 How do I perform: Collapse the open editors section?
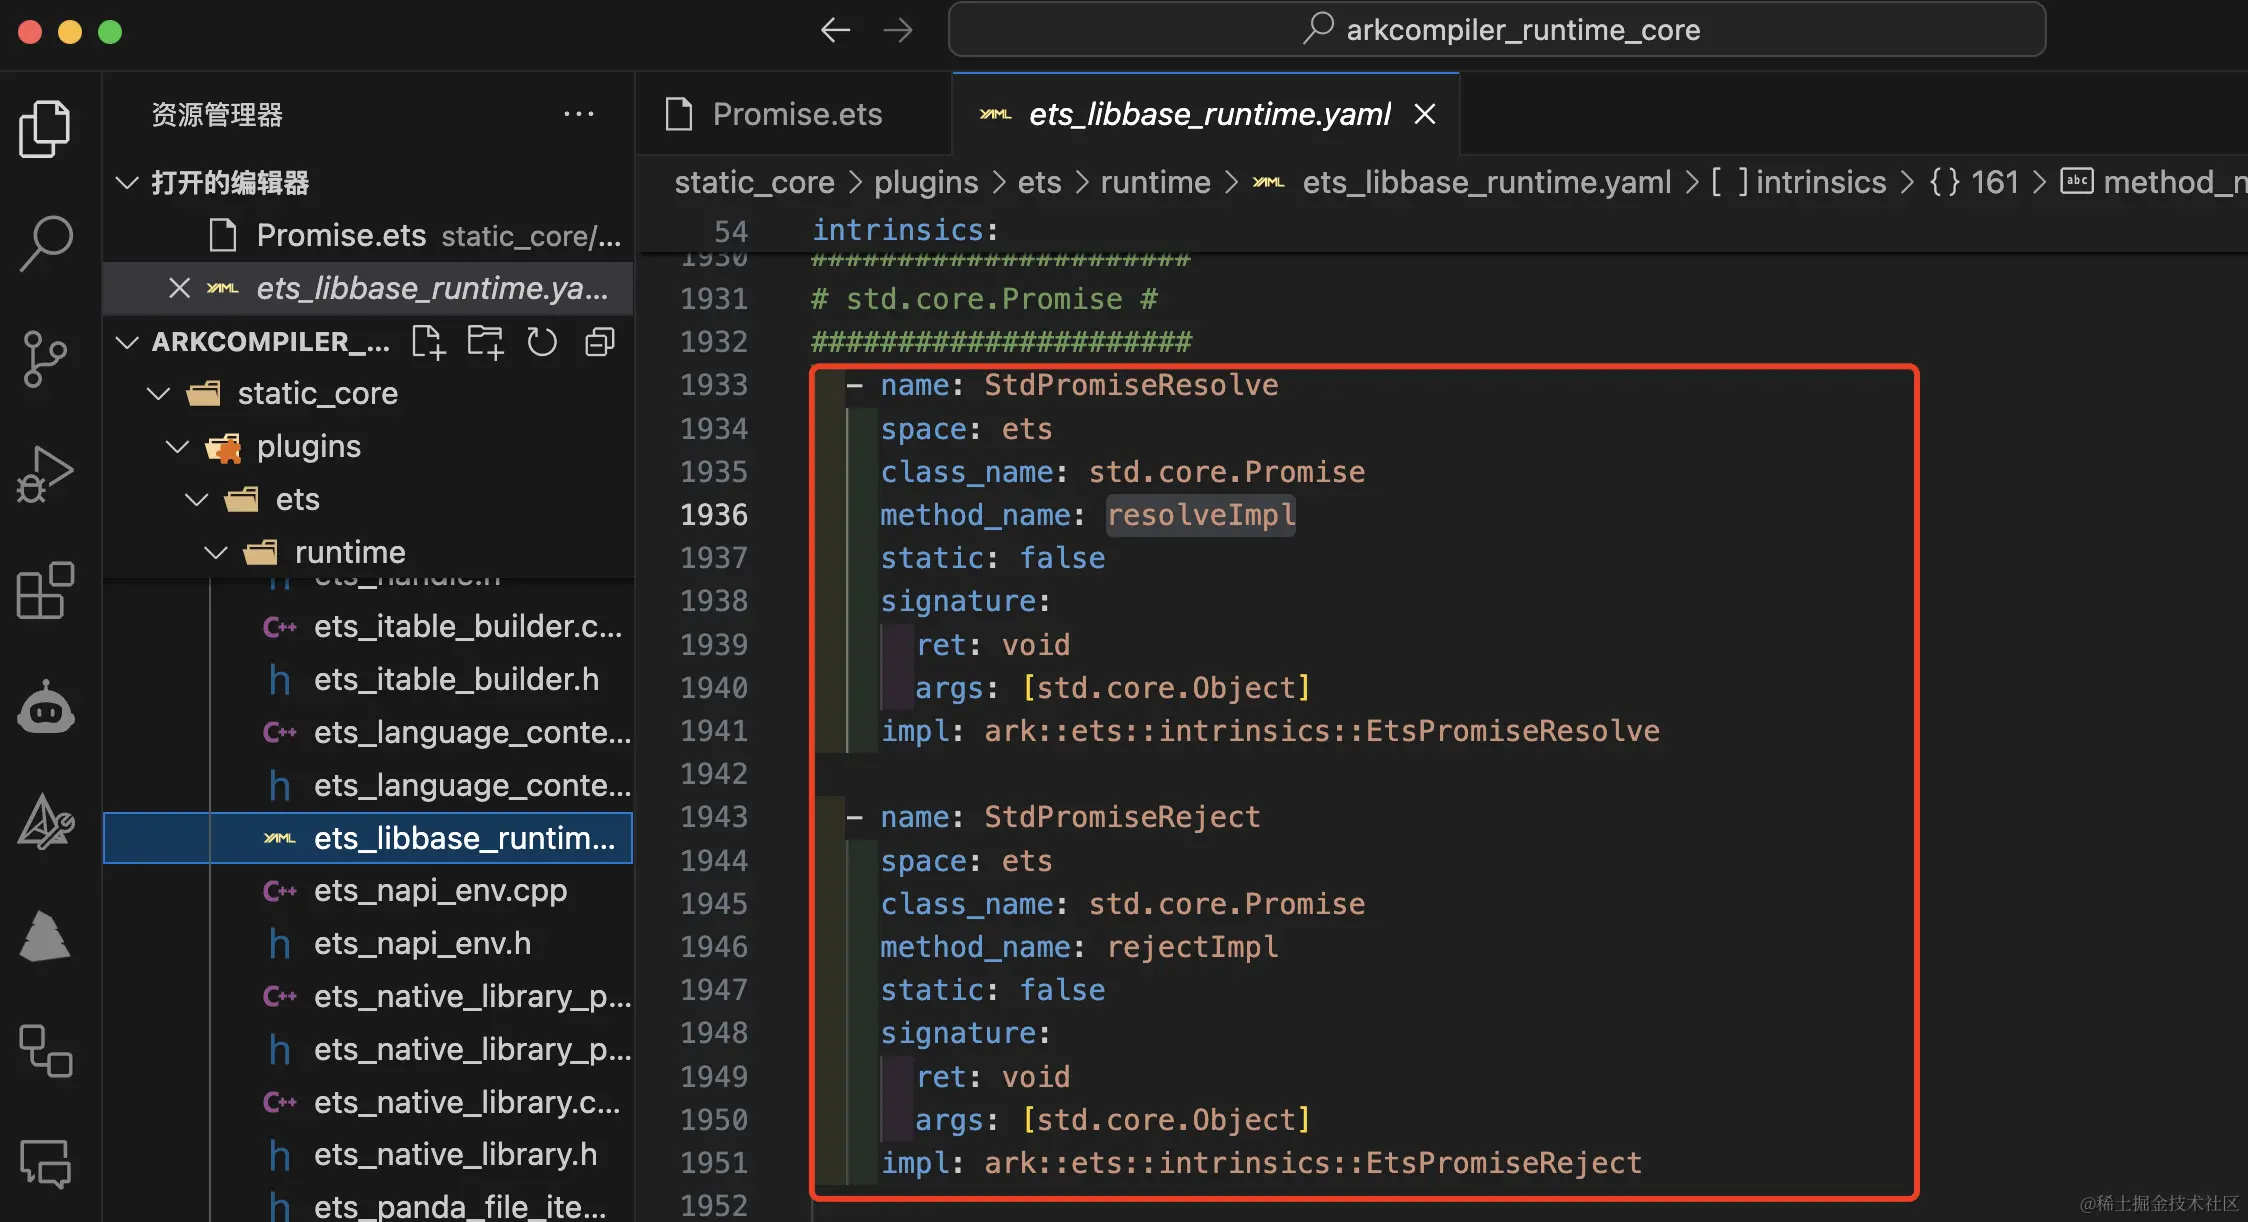point(127,183)
